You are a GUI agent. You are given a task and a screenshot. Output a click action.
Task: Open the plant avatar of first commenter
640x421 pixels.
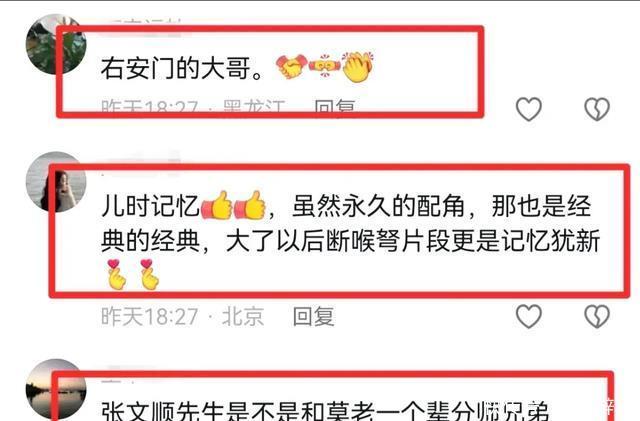click(x=56, y=44)
